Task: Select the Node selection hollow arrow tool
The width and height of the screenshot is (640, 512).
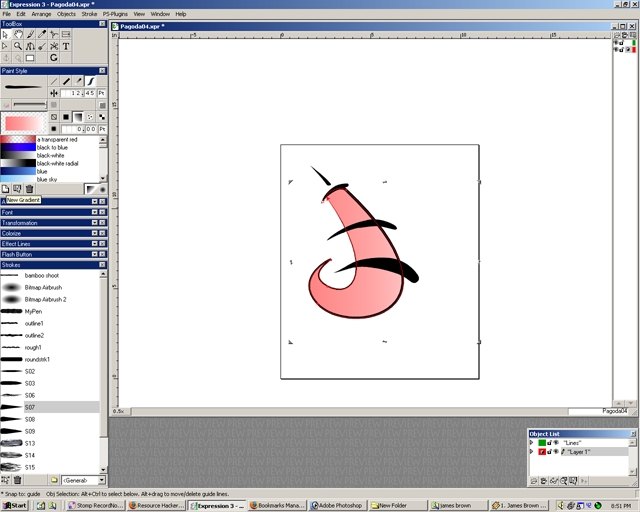Action: pos(5,46)
